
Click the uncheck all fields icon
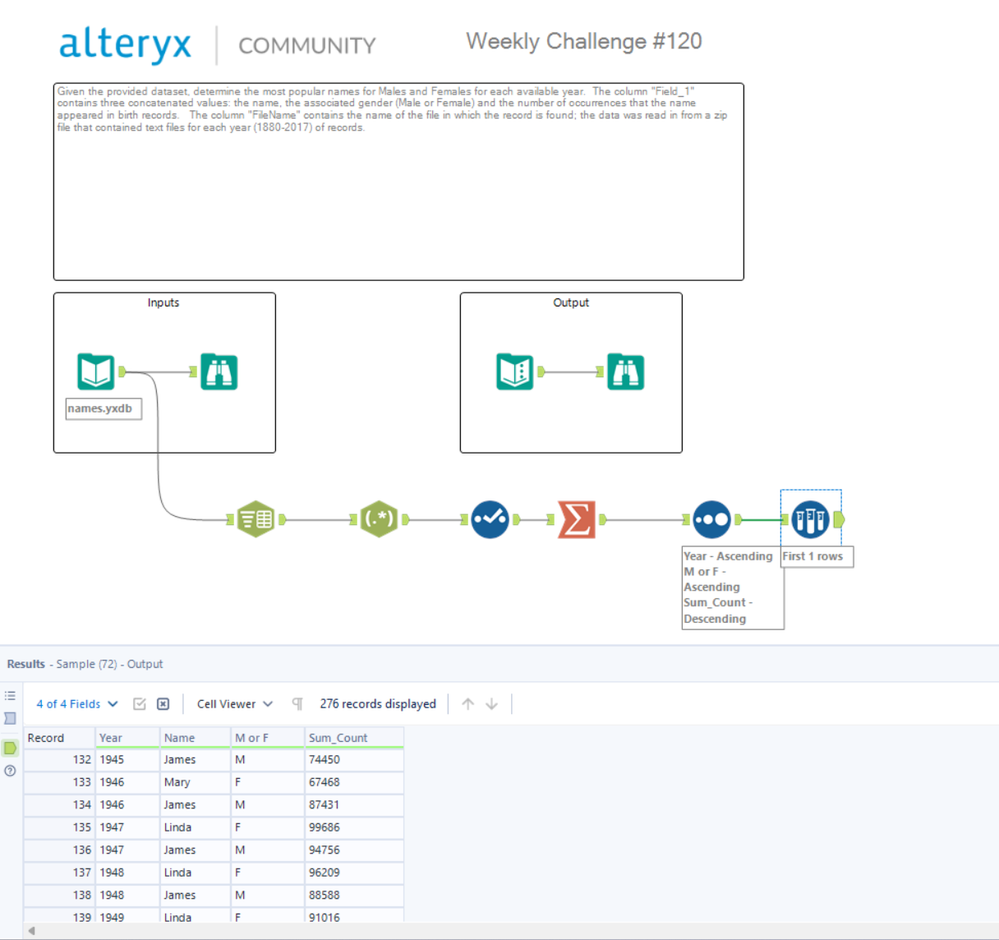pos(163,704)
